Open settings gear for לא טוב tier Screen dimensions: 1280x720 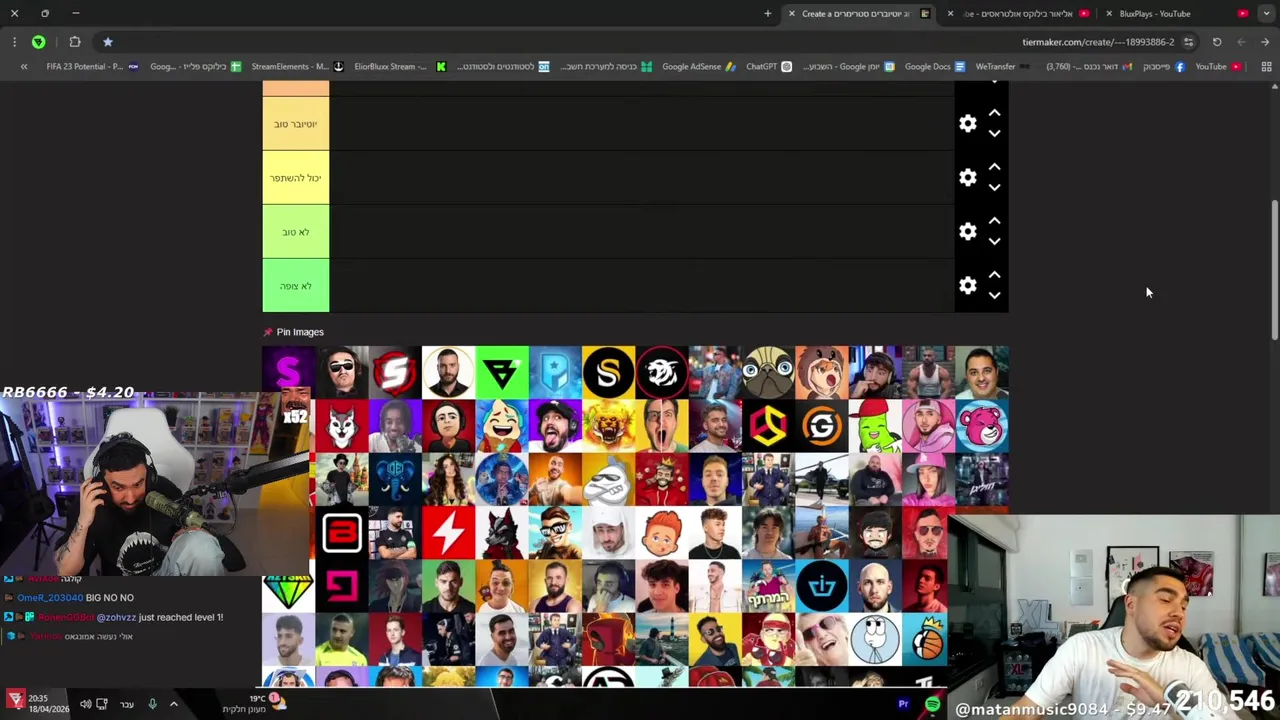click(967, 232)
